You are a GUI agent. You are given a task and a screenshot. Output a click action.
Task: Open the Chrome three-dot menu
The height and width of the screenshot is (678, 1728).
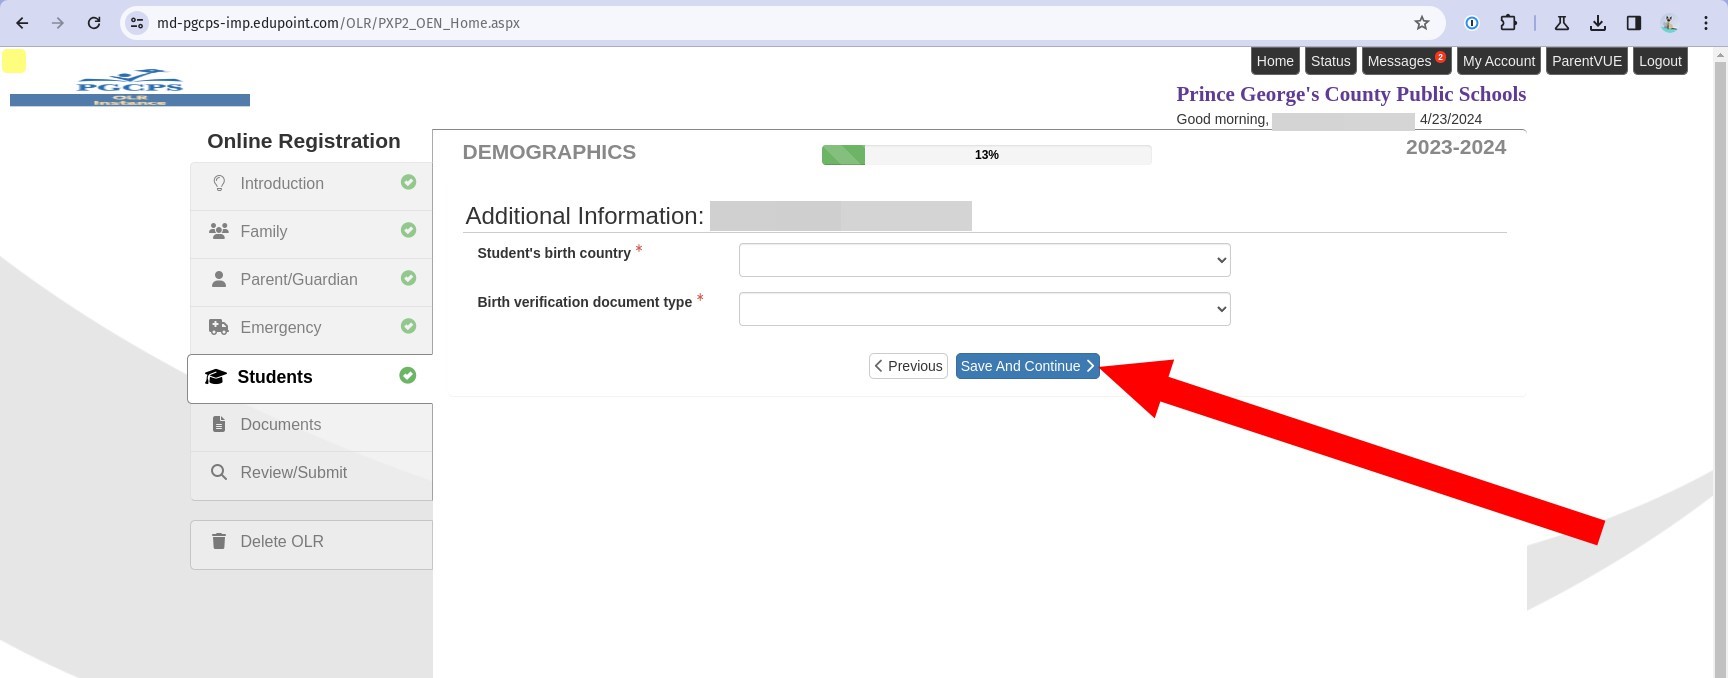point(1706,23)
